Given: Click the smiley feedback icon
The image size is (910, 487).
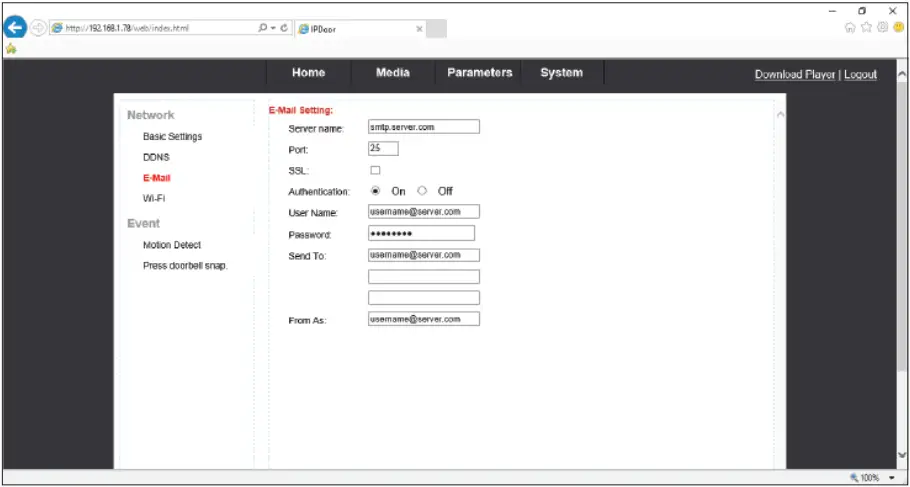Looking at the screenshot, I should pyautogui.click(x=899, y=27).
